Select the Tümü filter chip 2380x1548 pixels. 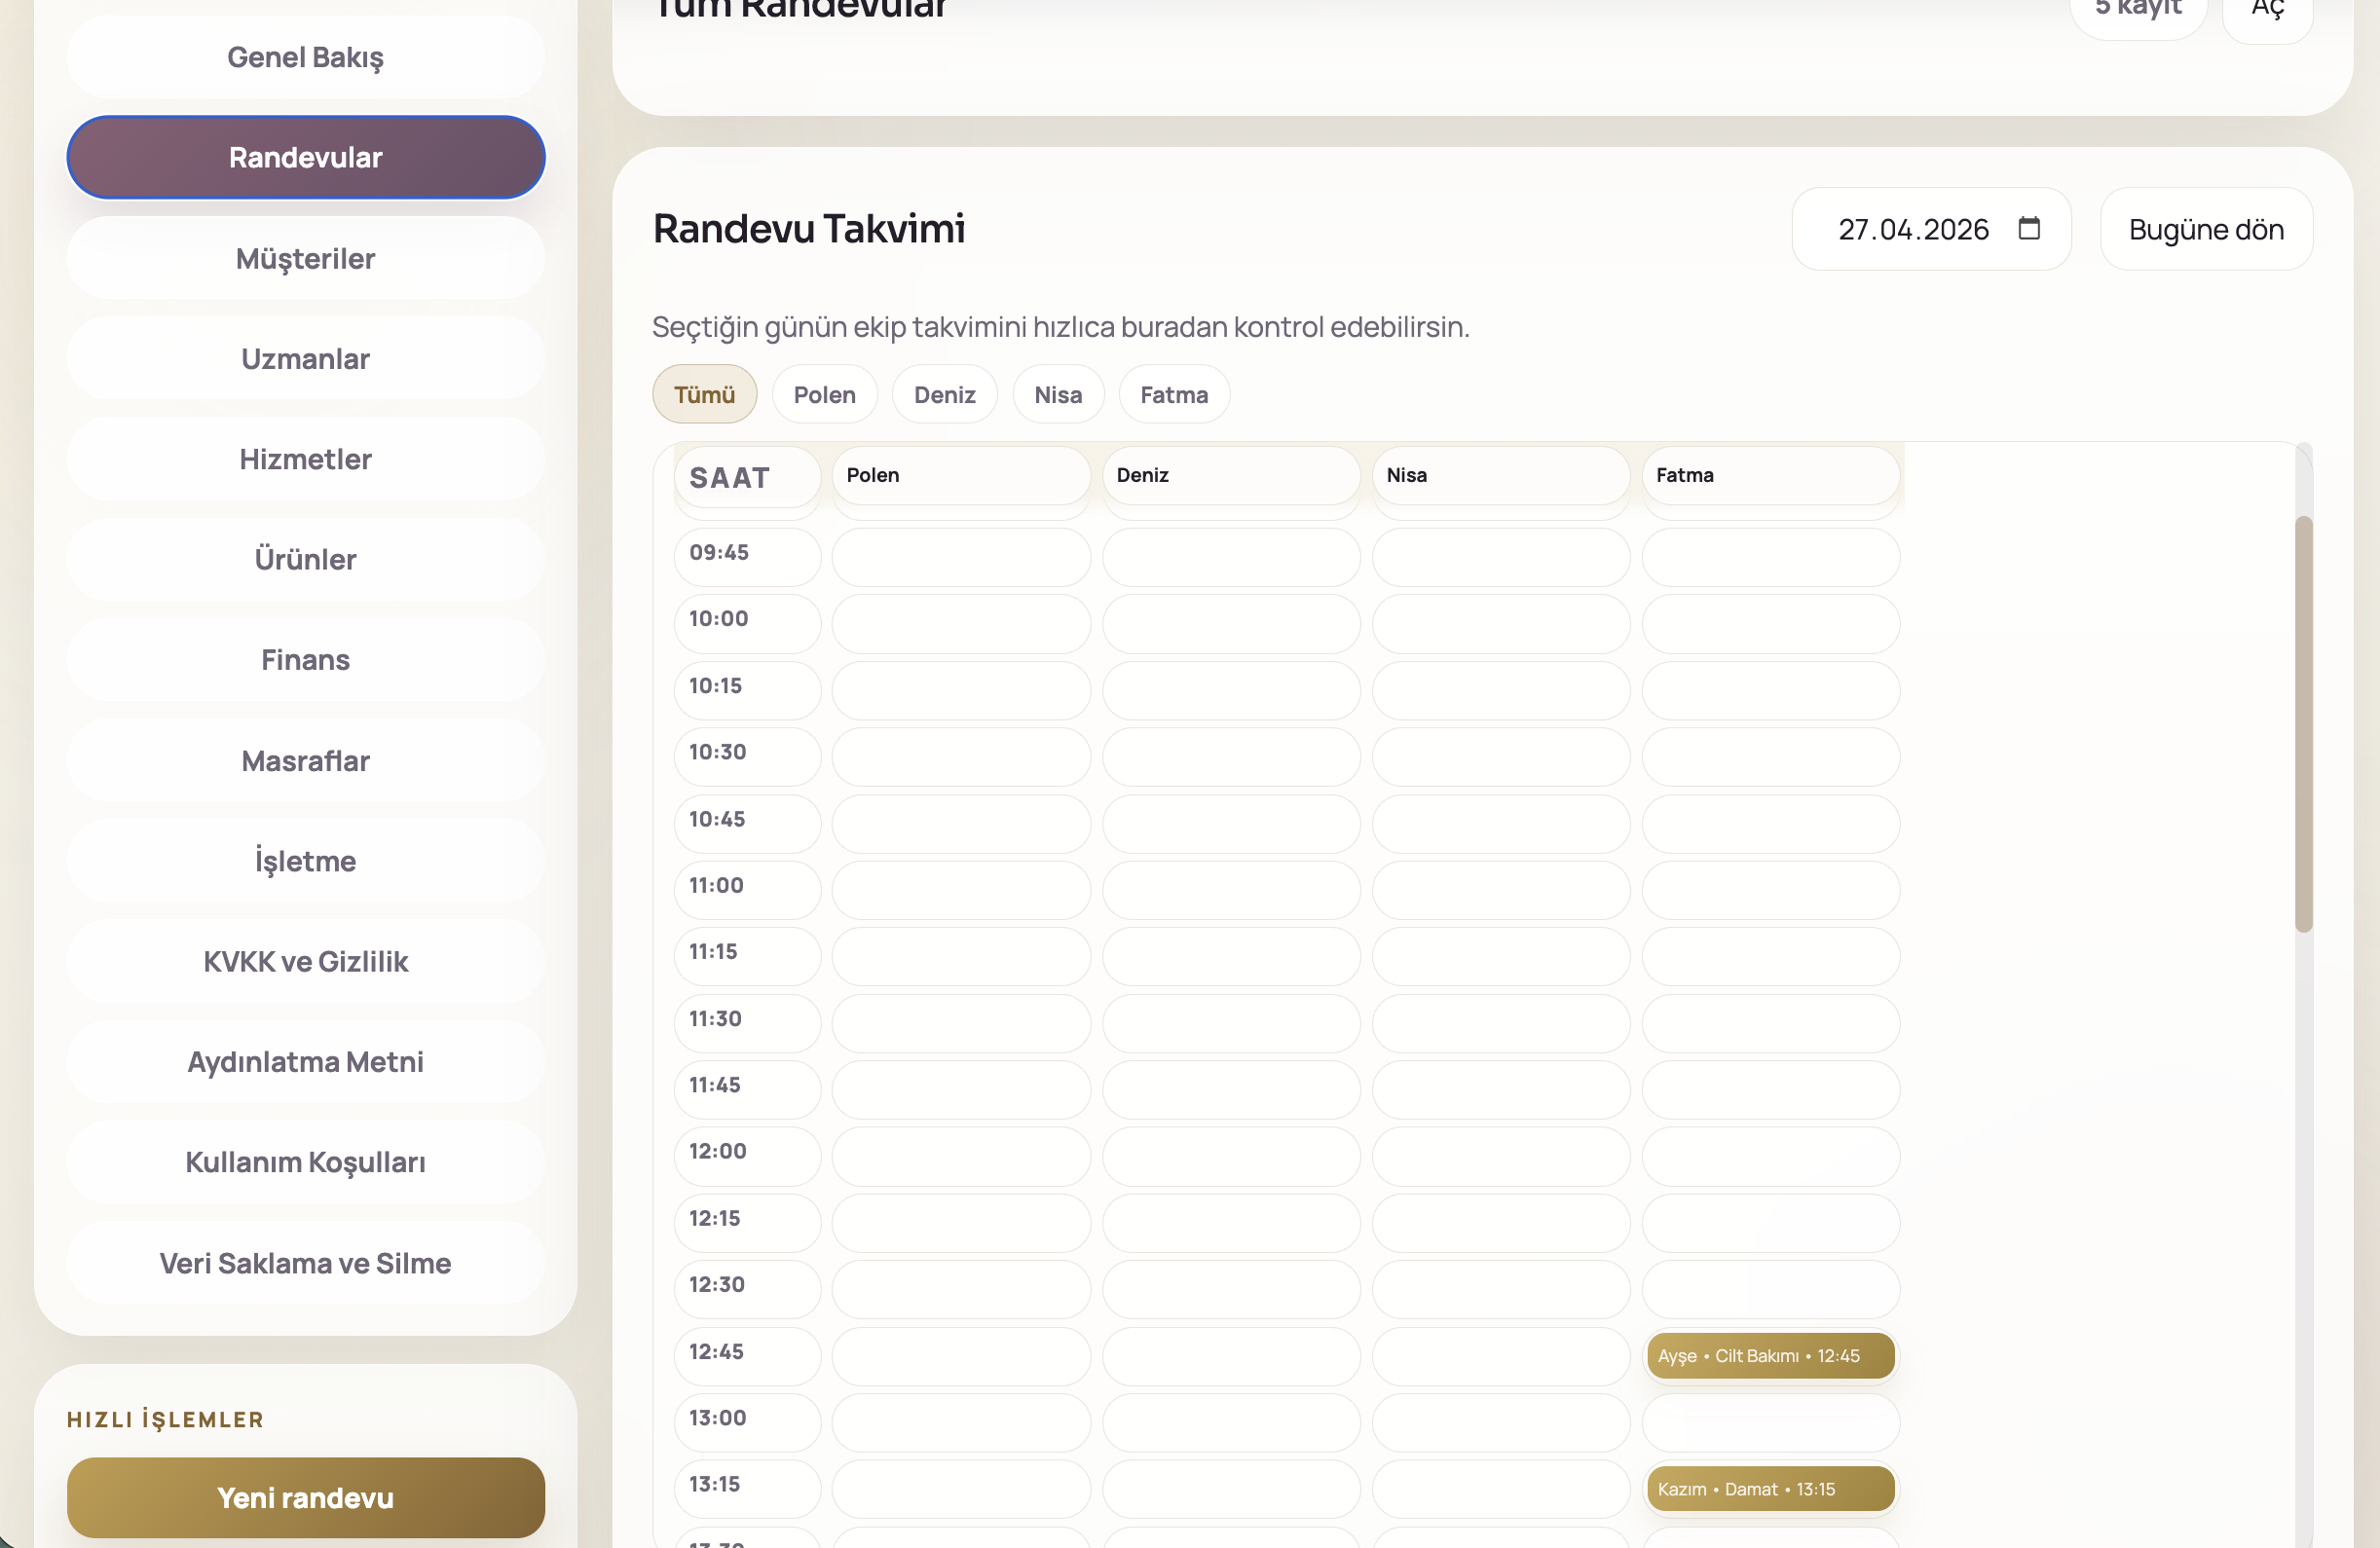coord(704,394)
